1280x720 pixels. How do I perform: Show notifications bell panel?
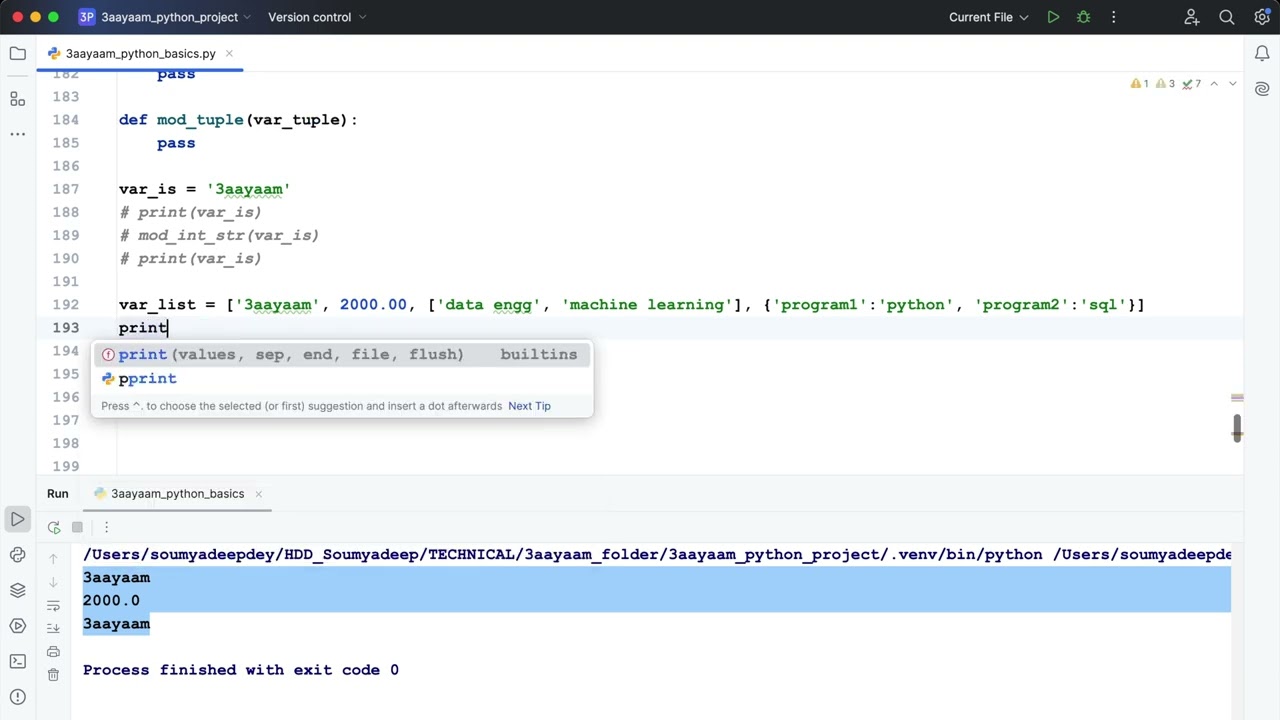coord(1262,54)
